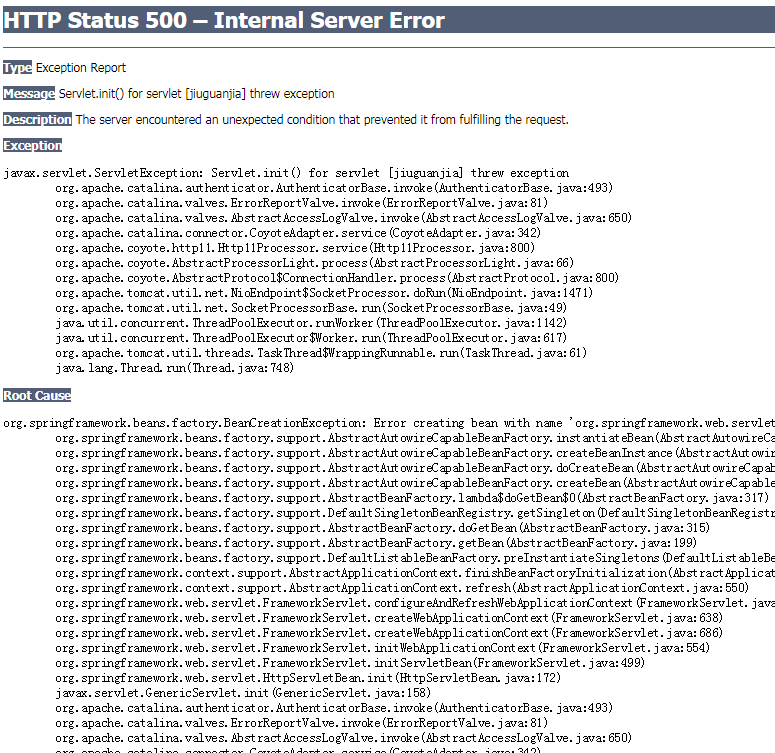Viewport: 775px width, 753px height.
Task: Click the FrameworkServlet.java:638 line
Action: pos(389,618)
